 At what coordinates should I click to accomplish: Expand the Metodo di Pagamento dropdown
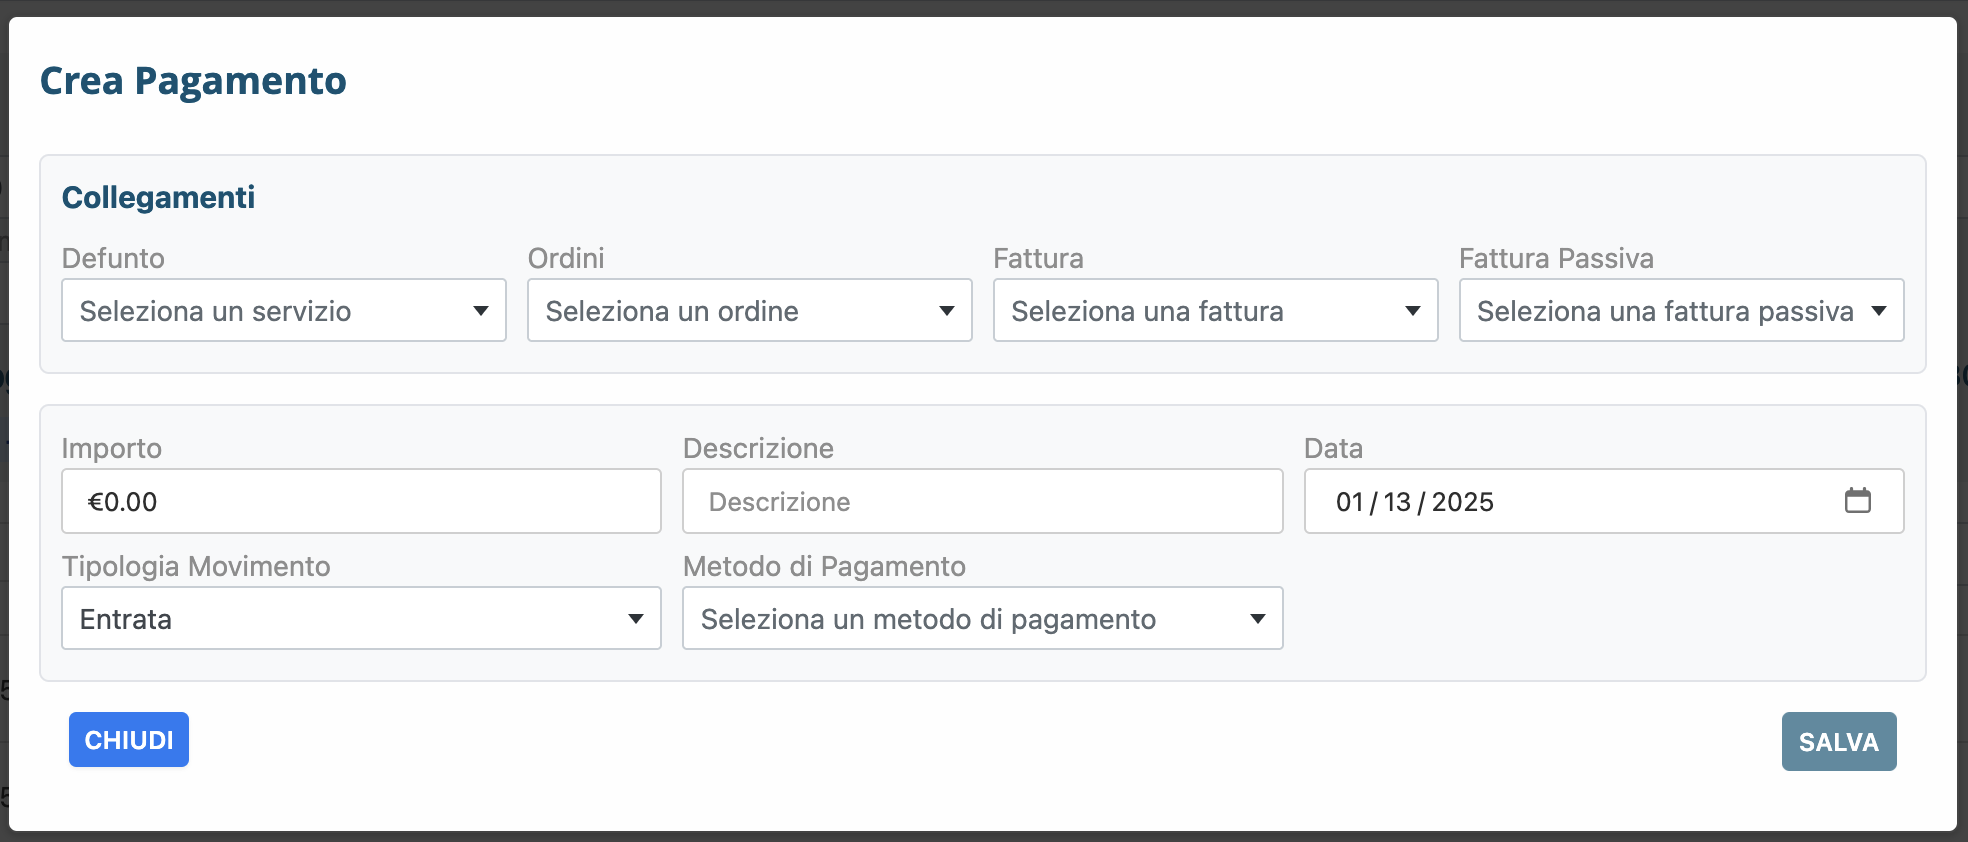click(982, 619)
